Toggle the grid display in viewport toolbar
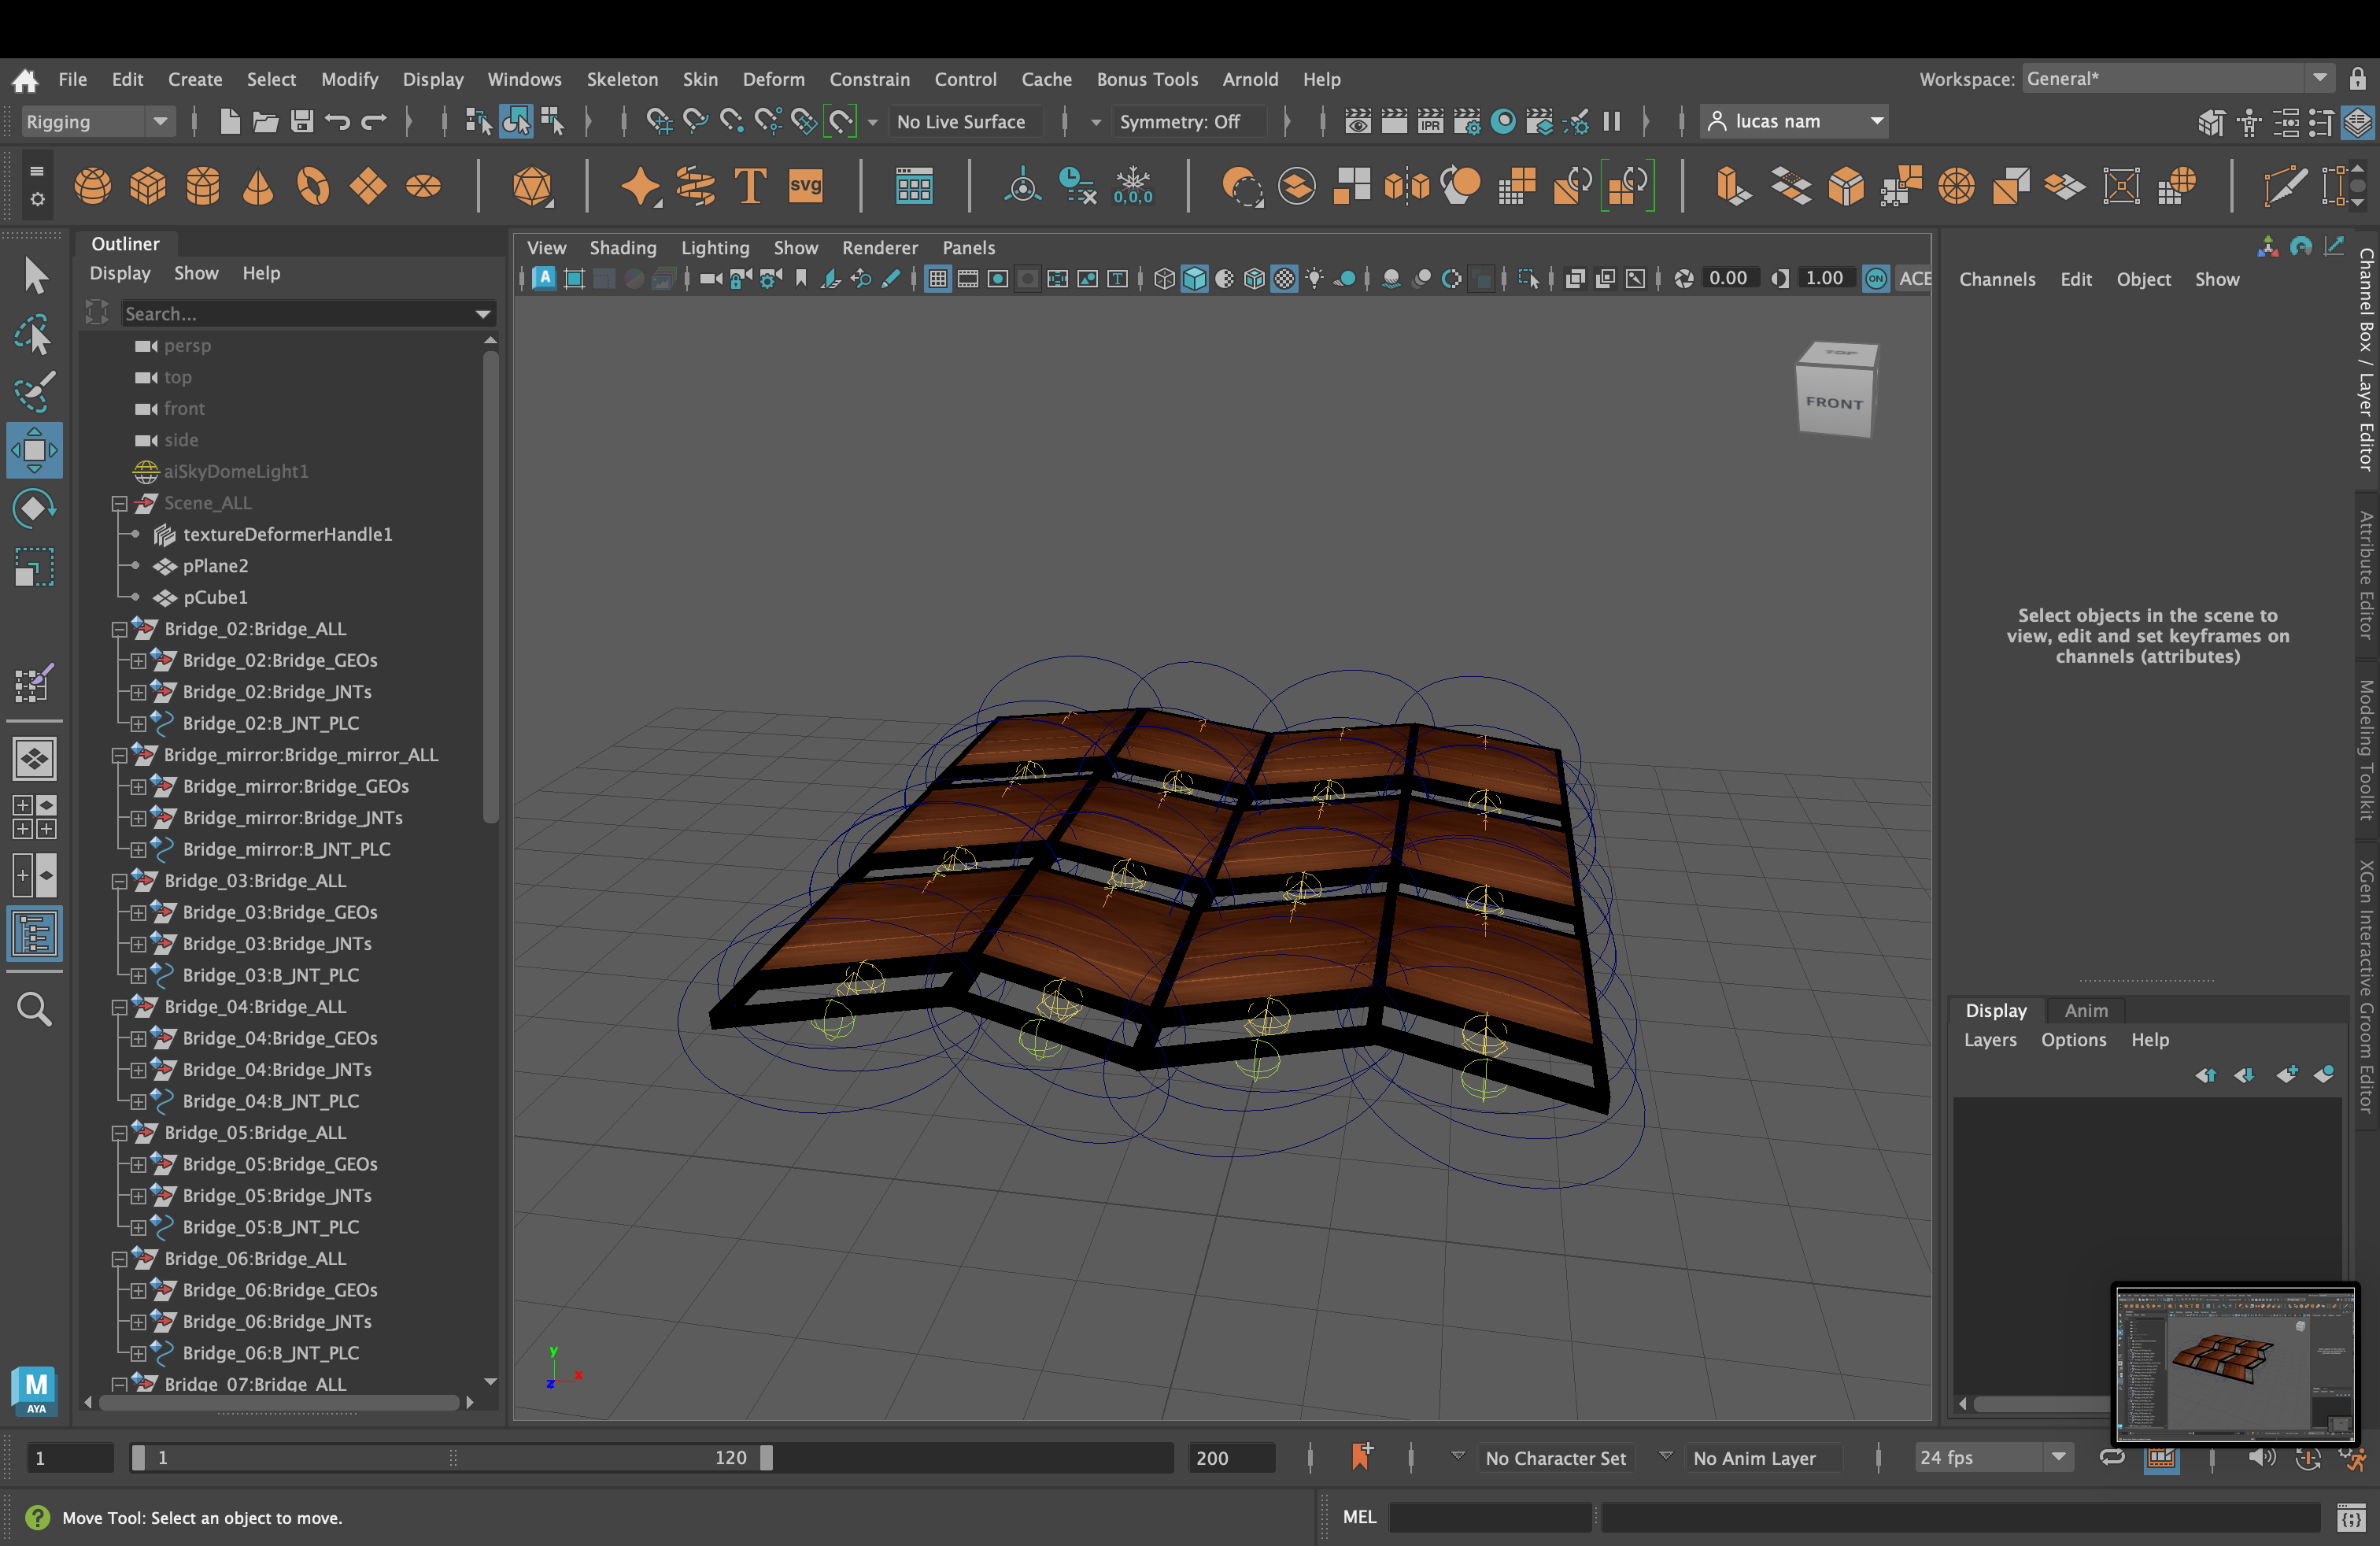The width and height of the screenshot is (2380, 1546). 937,279
